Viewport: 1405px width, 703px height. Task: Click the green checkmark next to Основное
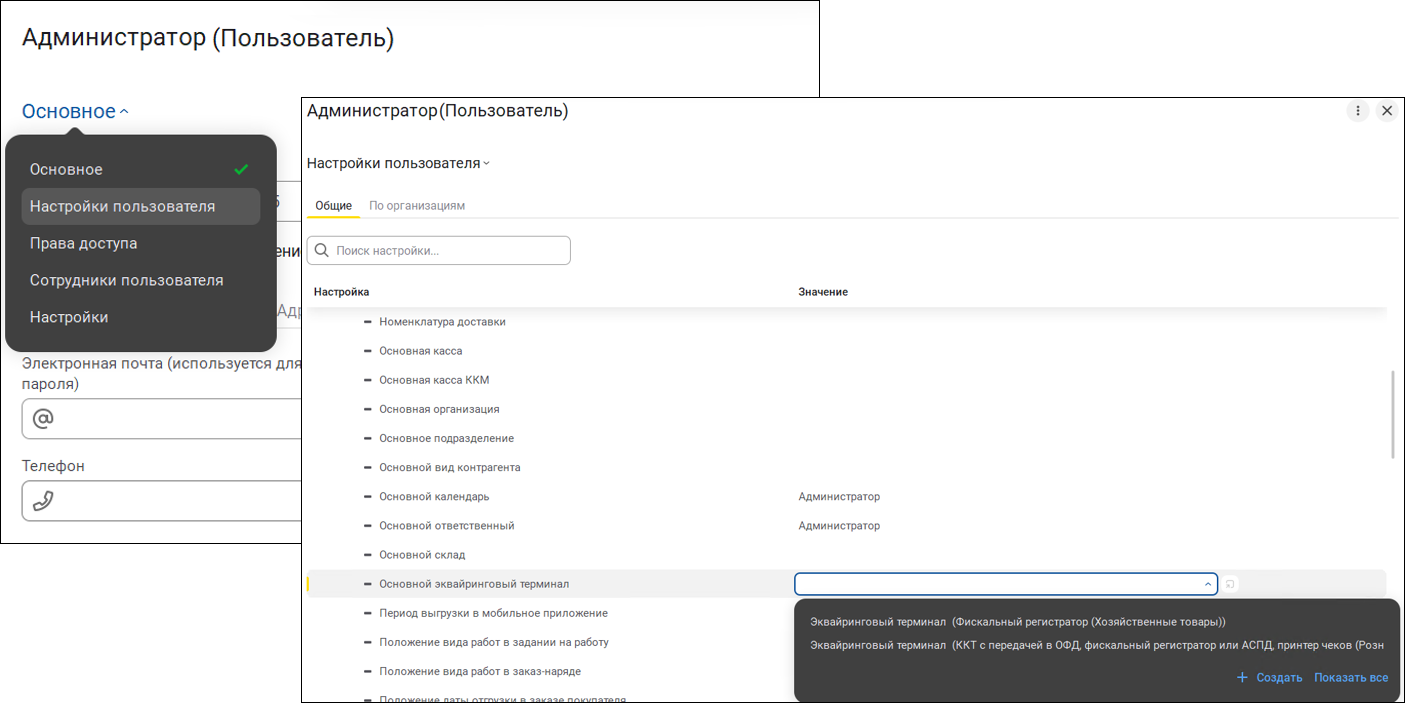tap(241, 169)
